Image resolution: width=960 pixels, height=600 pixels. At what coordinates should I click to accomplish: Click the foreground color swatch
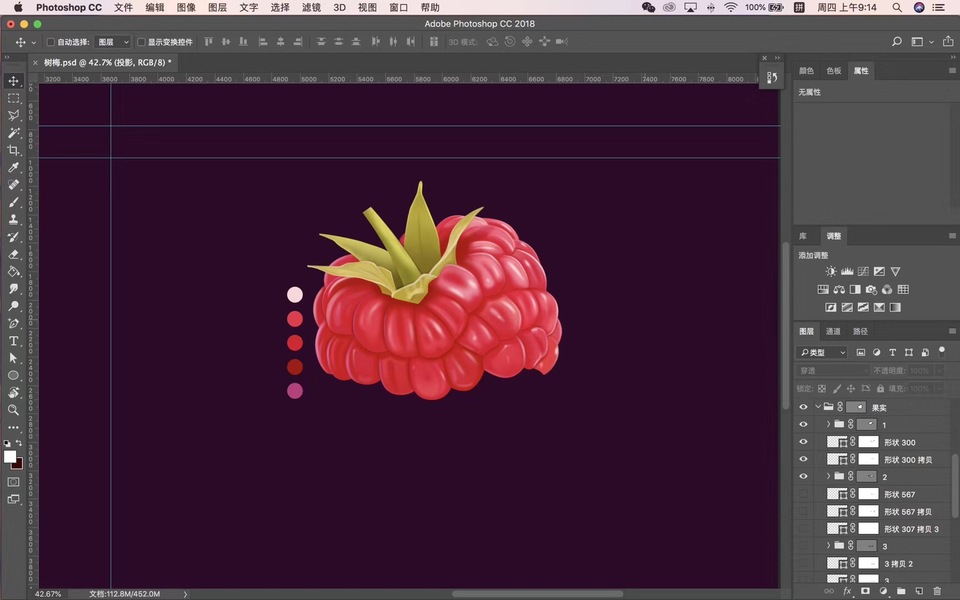click(10, 456)
